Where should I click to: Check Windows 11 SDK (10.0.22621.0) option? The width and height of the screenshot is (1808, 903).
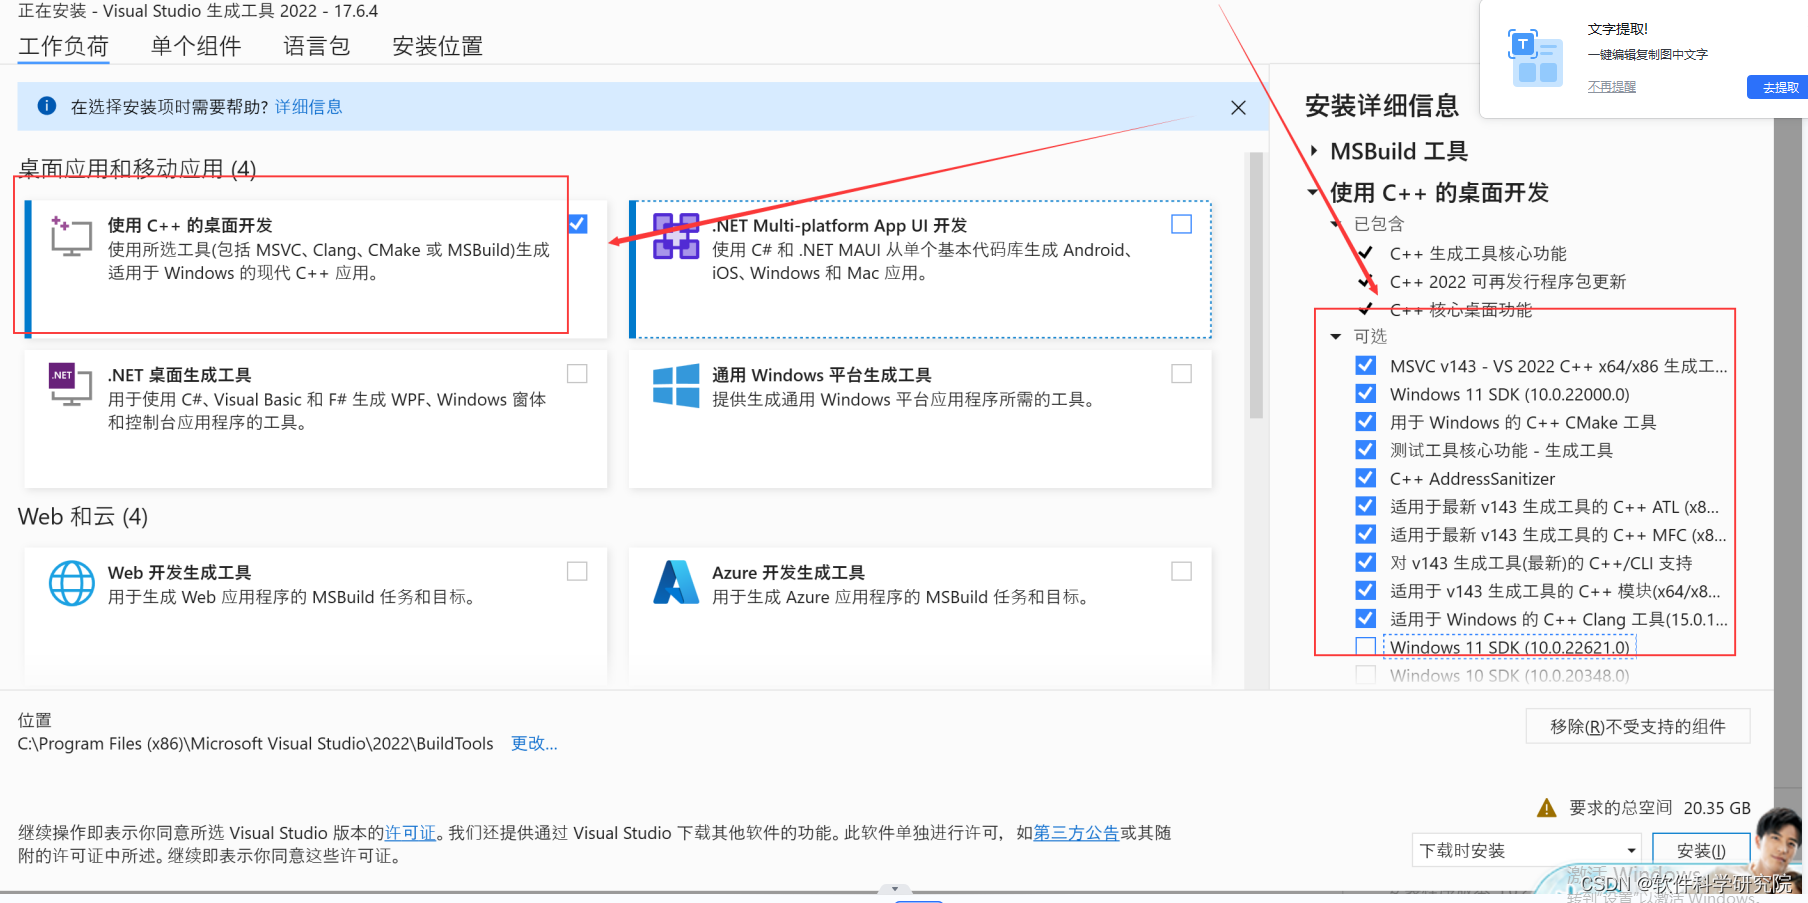click(x=1365, y=647)
